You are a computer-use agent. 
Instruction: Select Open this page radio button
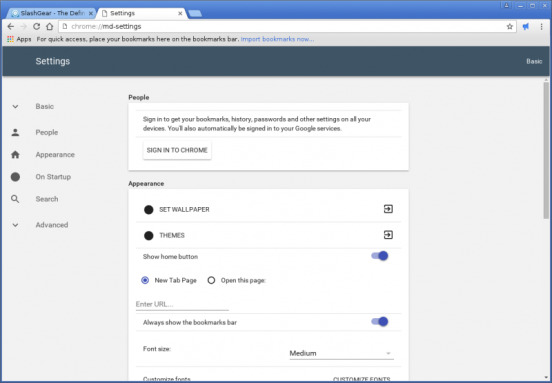click(x=211, y=281)
